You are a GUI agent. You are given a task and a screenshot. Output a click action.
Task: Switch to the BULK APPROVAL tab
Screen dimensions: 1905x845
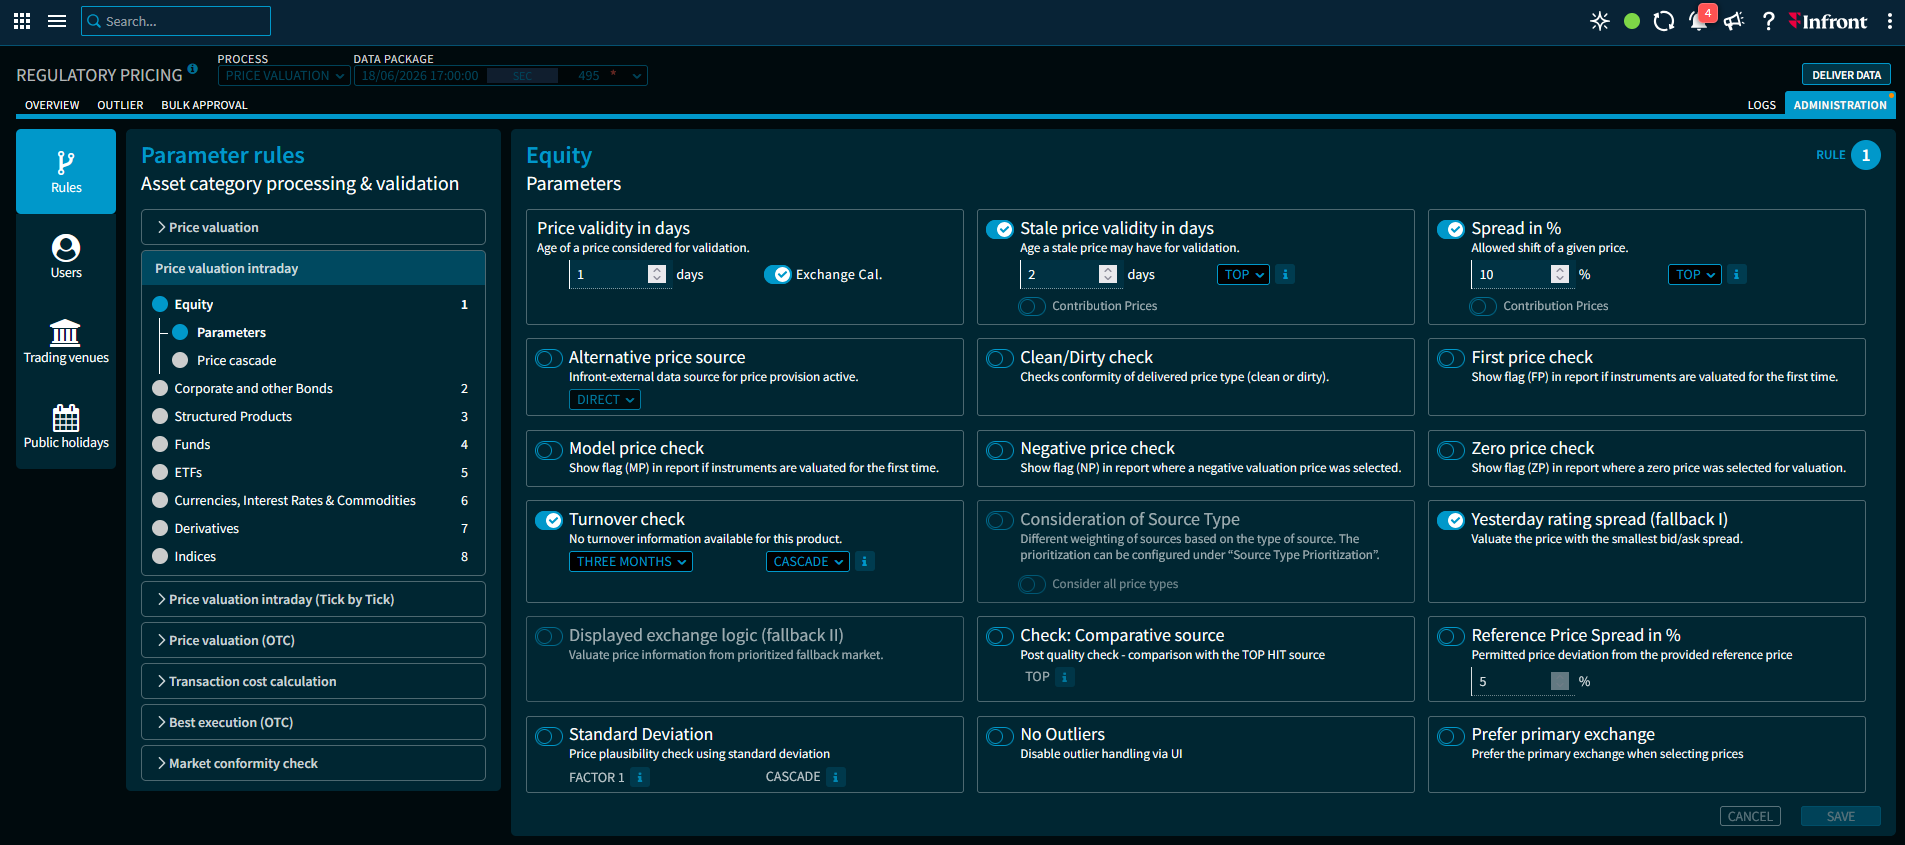point(204,105)
